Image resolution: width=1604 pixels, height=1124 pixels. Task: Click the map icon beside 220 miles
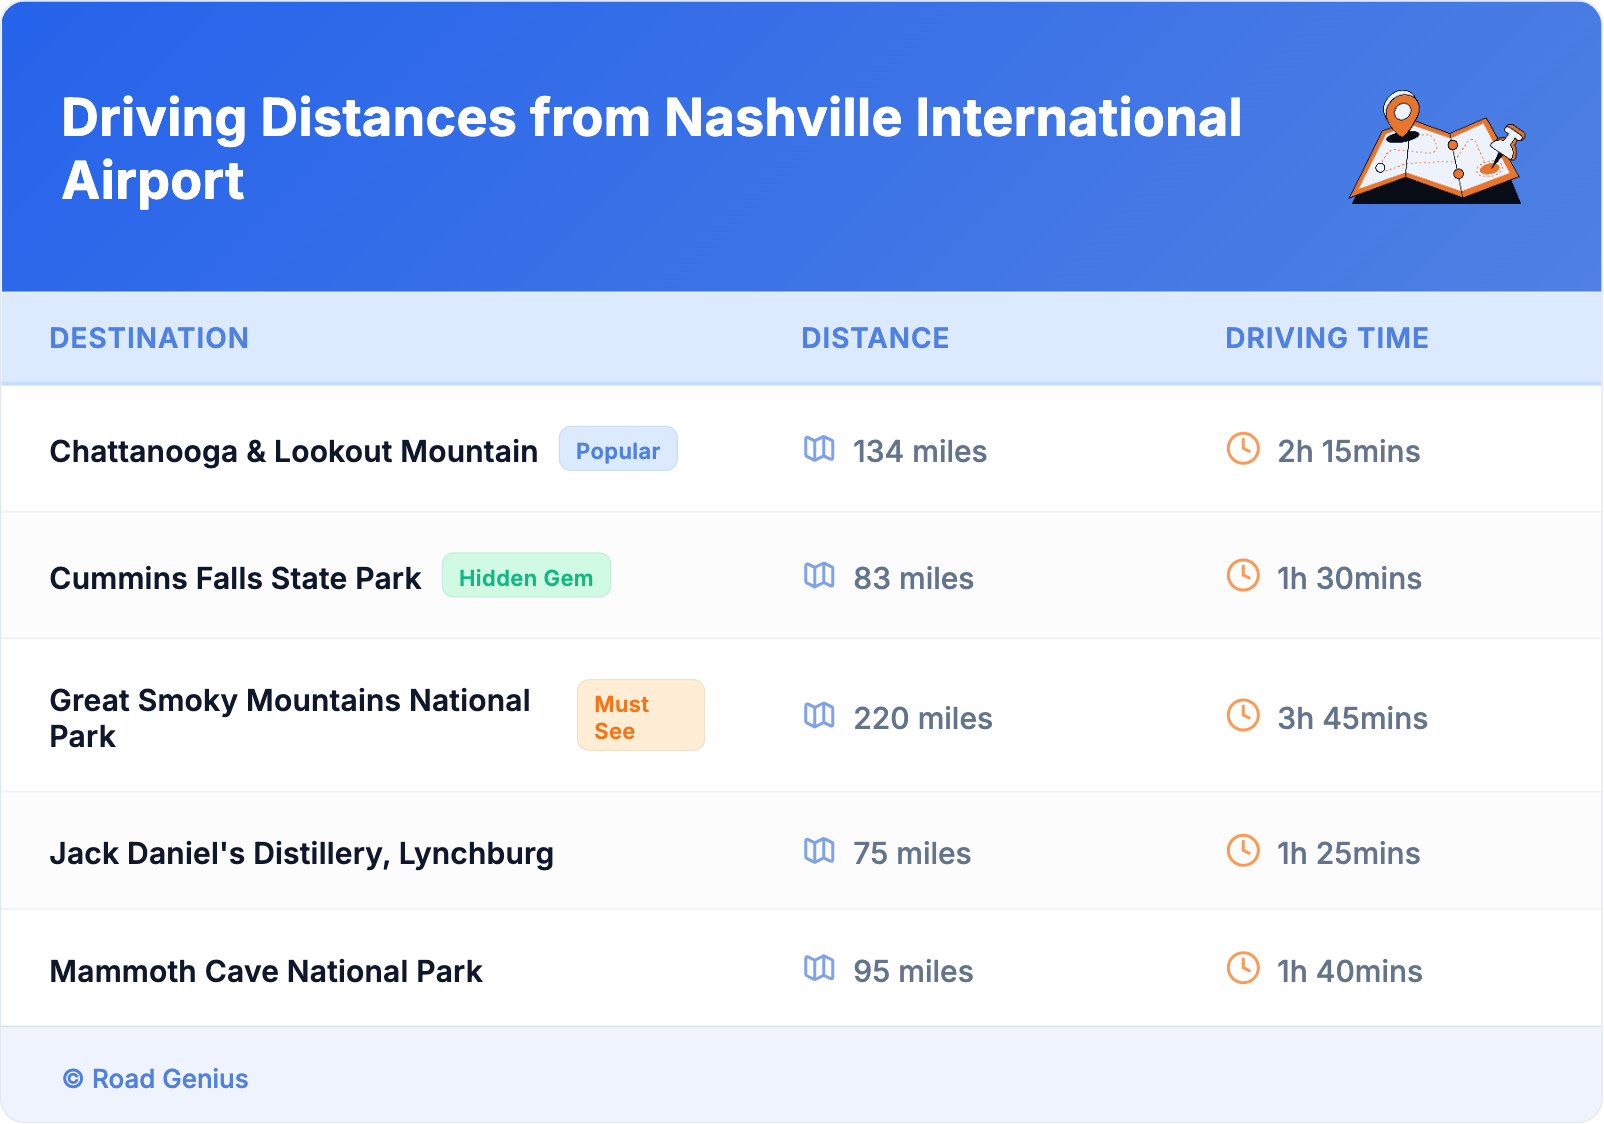pyautogui.click(x=819, y=716)
